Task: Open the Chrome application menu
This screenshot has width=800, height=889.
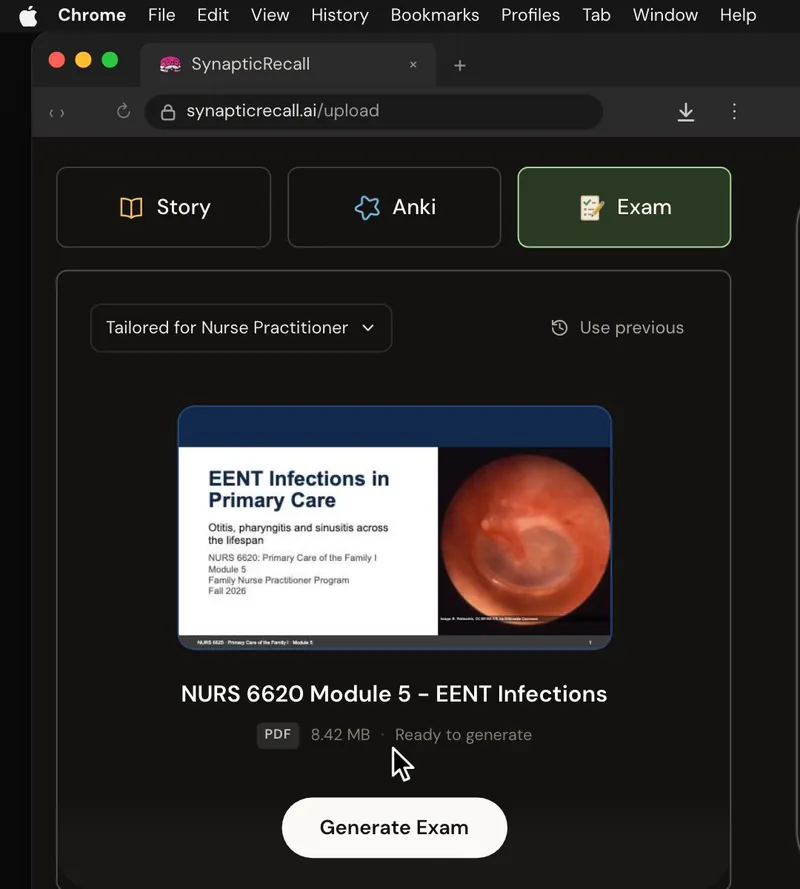Action: point(92,15)
